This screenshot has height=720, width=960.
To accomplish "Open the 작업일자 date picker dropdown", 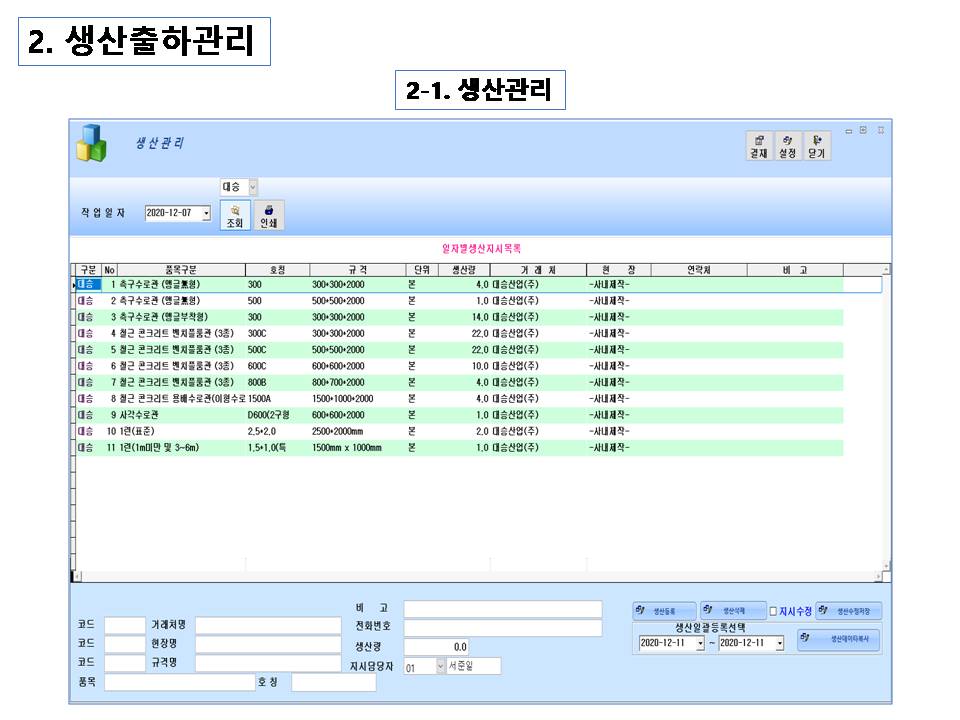I will pos(206,213).
